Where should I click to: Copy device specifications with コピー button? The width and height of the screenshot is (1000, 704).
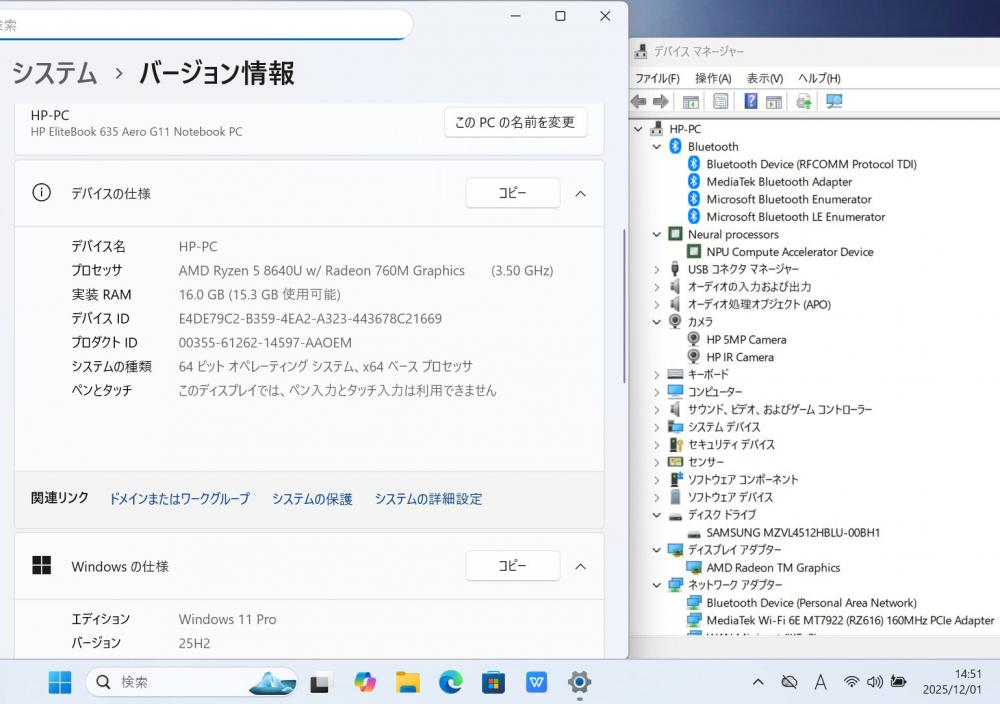512,194
